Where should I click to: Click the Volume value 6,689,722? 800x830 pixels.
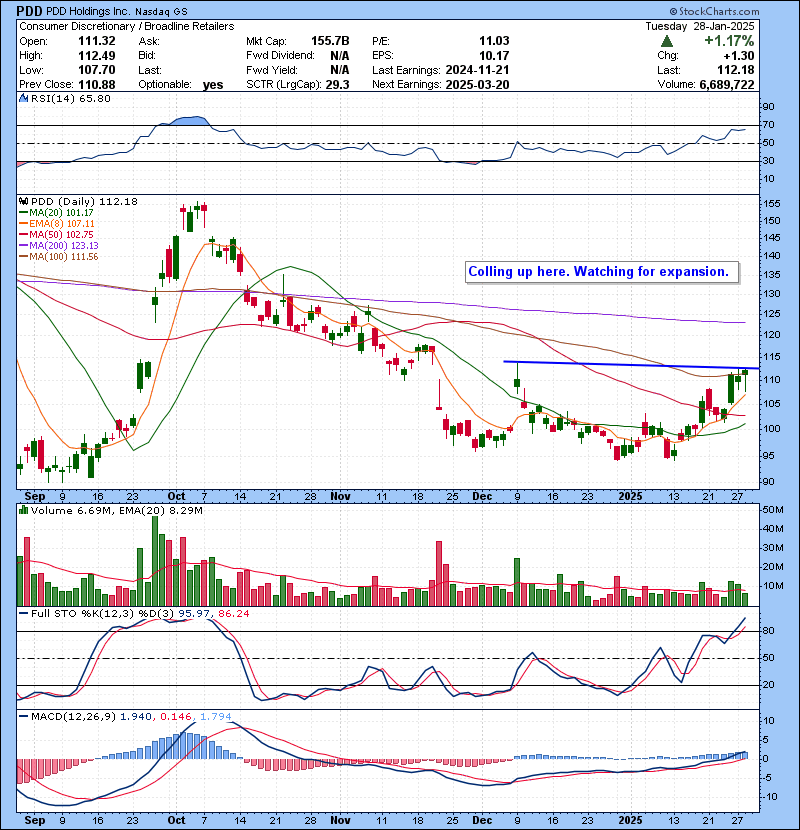727,84
